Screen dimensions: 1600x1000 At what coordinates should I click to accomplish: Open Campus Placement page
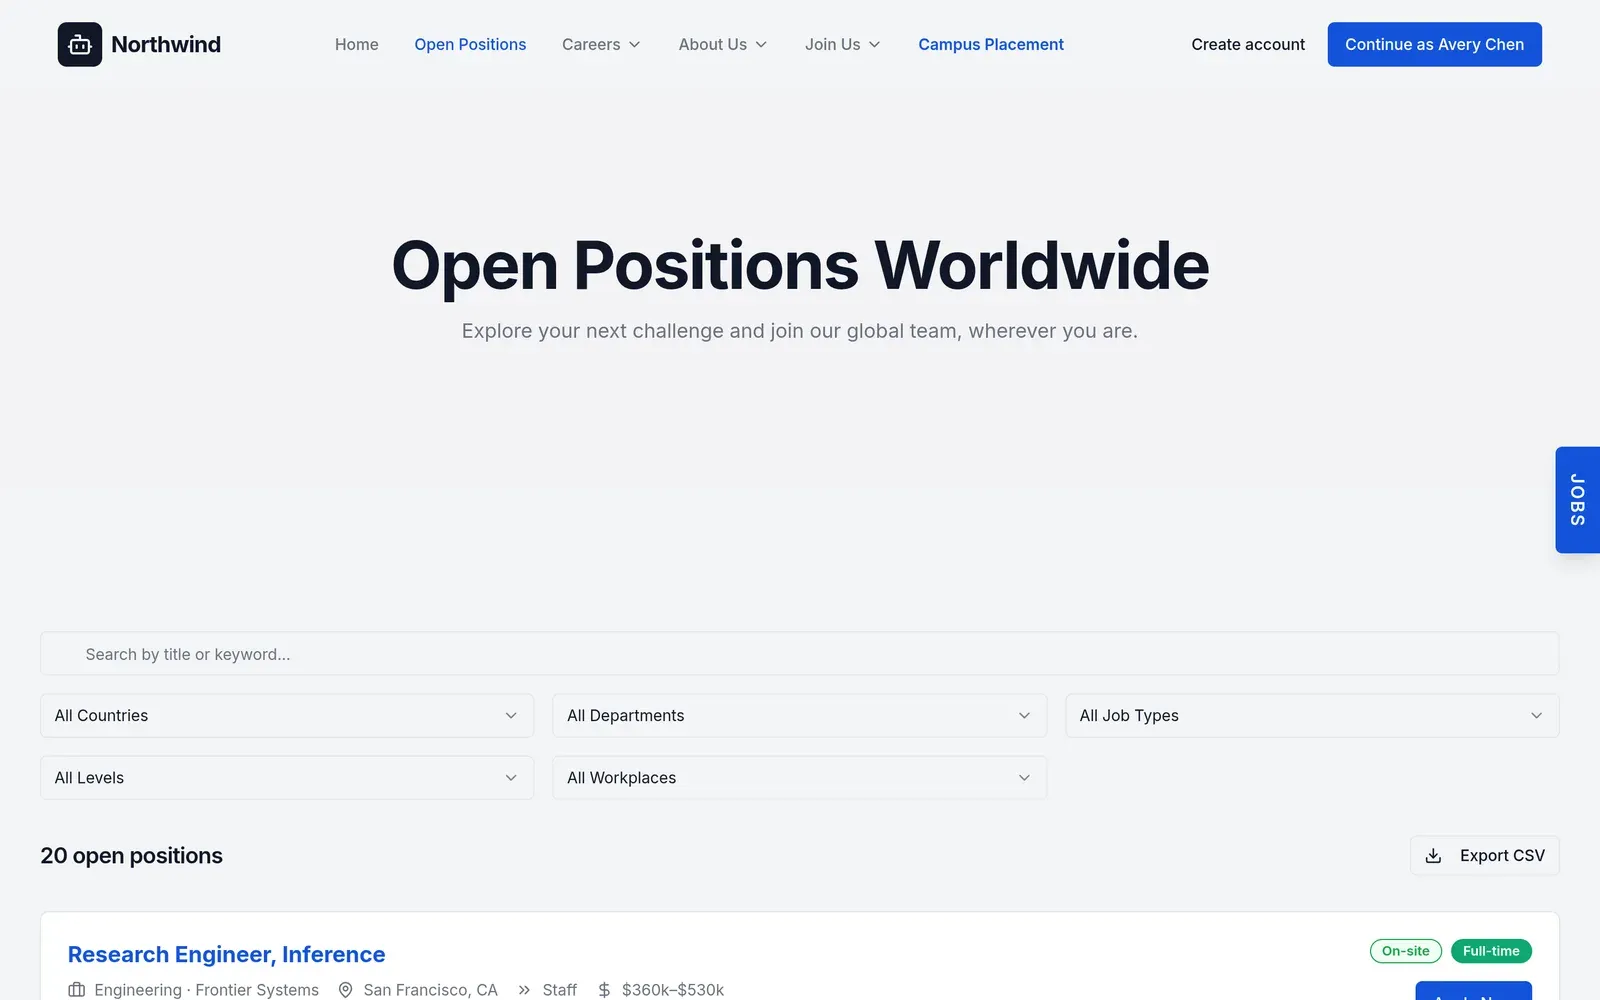point(991,44)
